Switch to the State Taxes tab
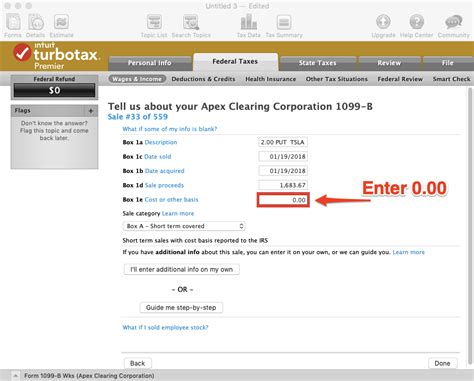Image resolution: width=474 pixels, height=381 pixels. [317, 63]
